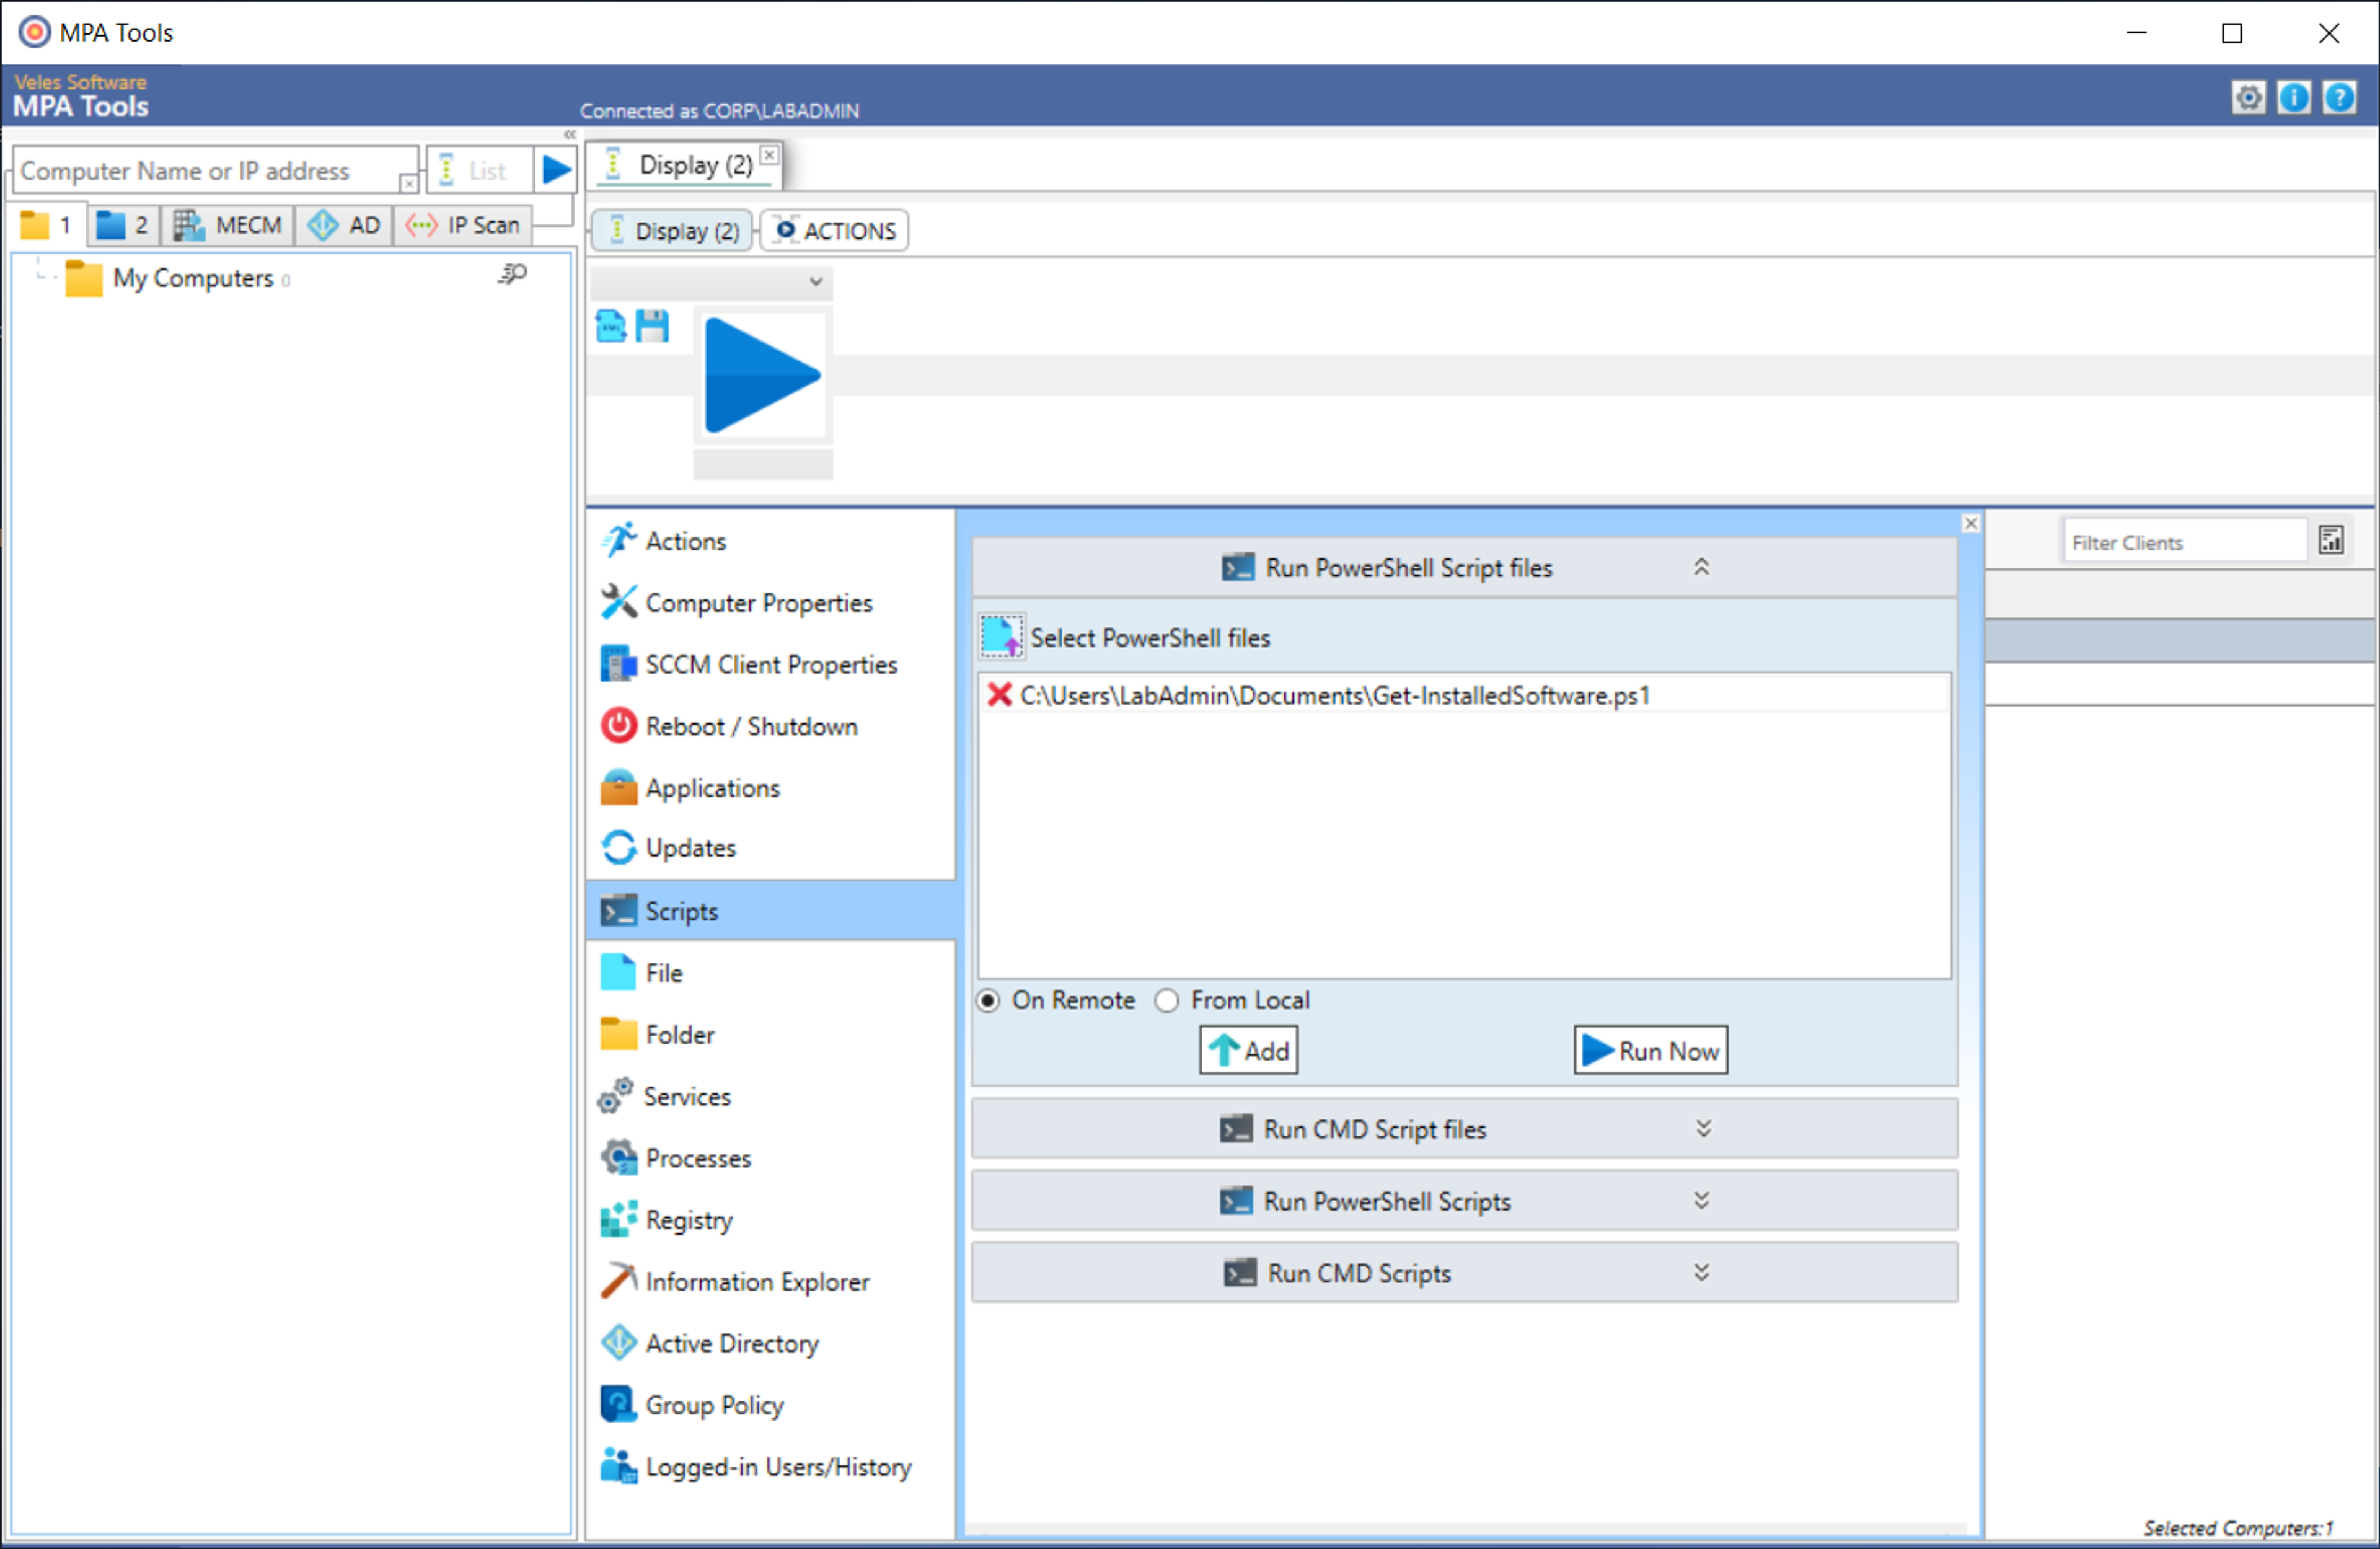Clear the computer name field with small x
Viewport: 2380px width, 1549px height.
point(408,183)
